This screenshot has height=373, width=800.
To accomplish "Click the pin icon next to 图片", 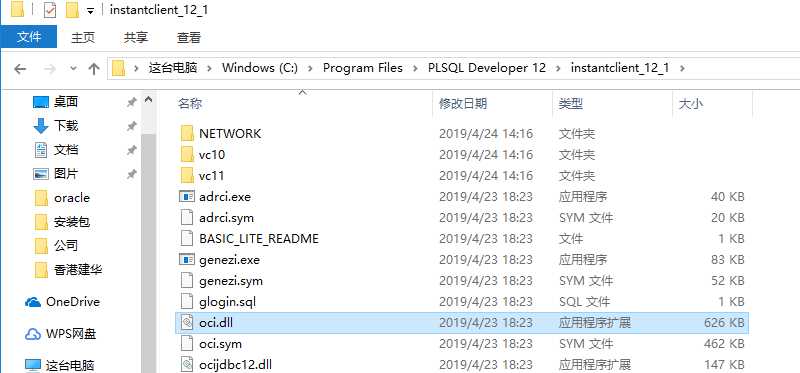I will (x=132, y=175).
